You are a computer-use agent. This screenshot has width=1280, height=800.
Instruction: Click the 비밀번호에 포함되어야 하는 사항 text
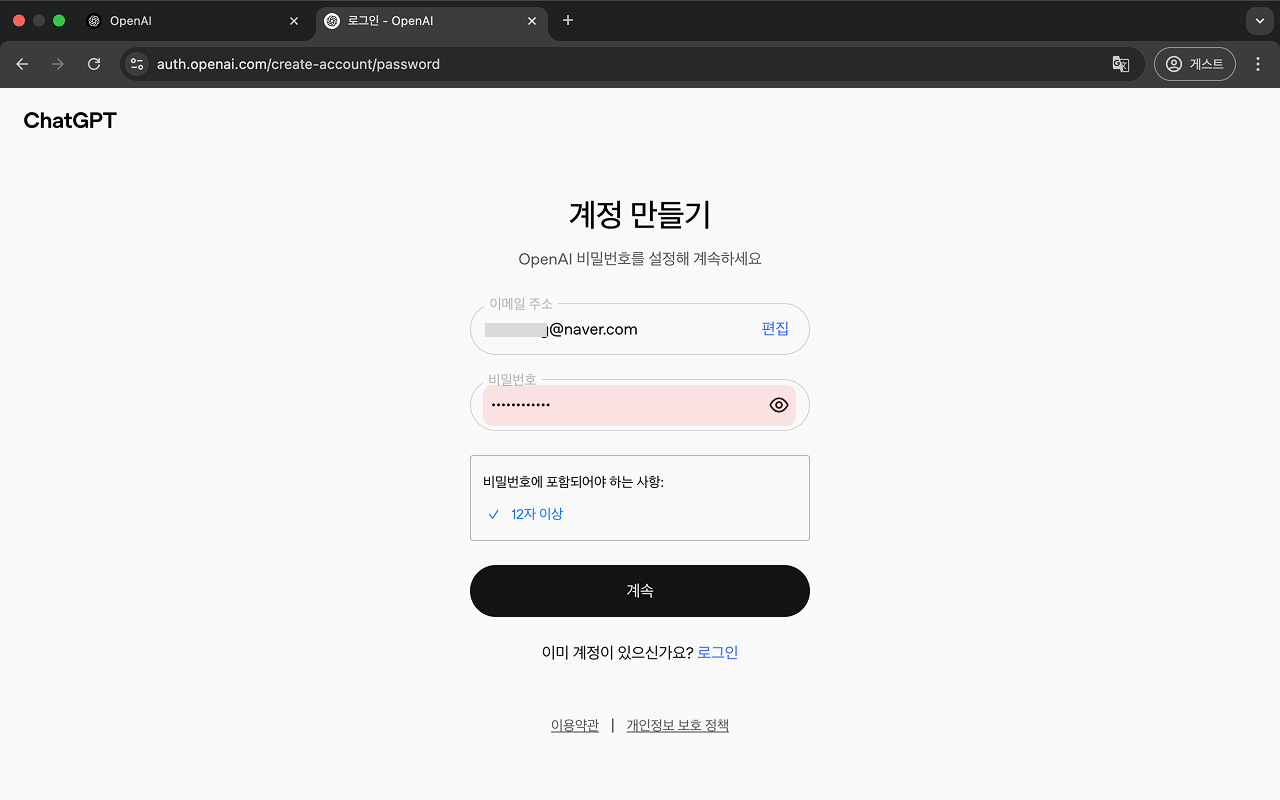[x=573, y=482]
